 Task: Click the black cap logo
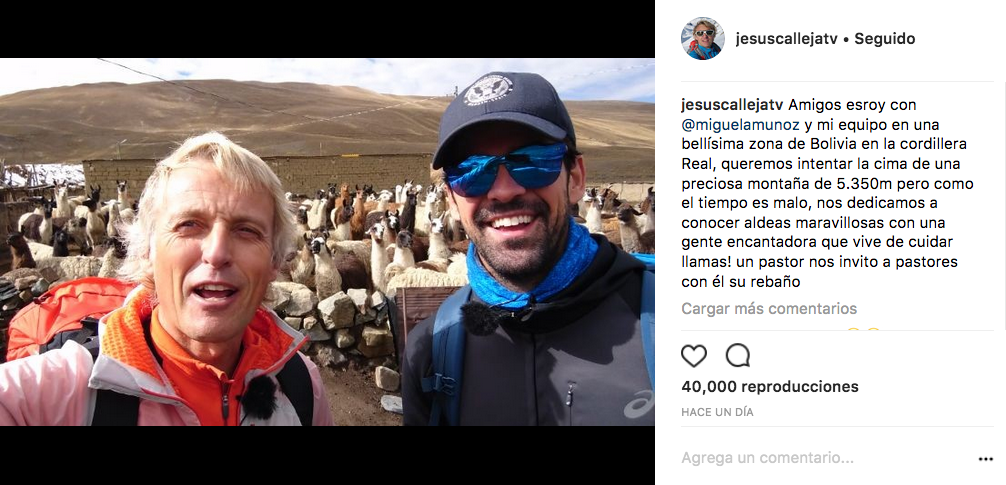click(x=488, y=90)
